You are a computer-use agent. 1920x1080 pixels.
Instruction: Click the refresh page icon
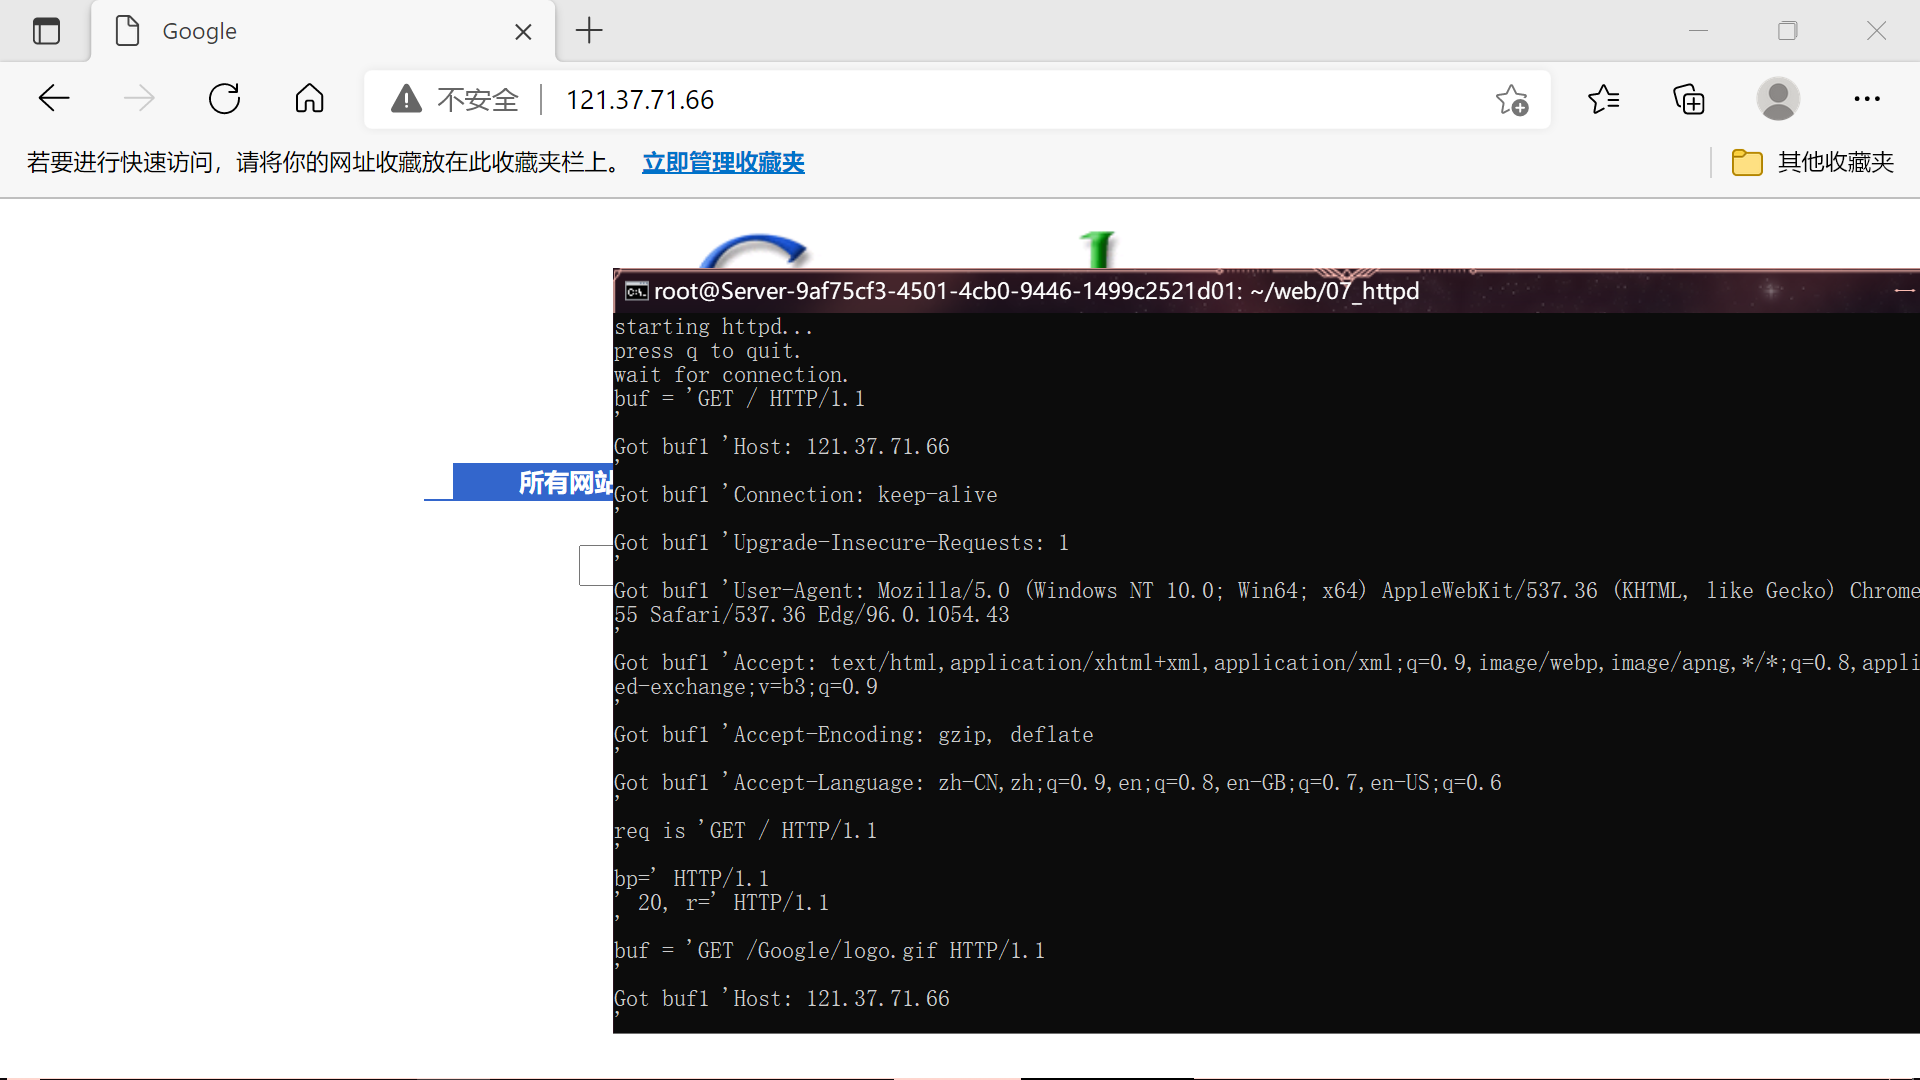pyautogui.click(x=224, y=99)
